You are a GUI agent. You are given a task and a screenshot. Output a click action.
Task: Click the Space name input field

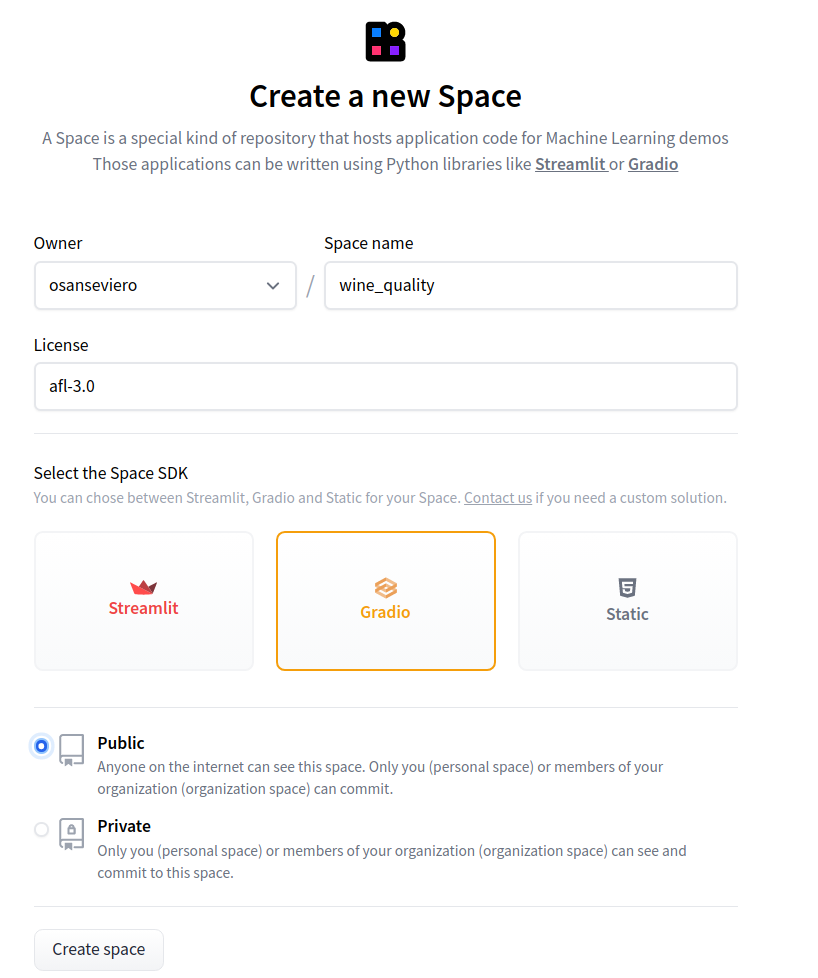tap(530, 285)
